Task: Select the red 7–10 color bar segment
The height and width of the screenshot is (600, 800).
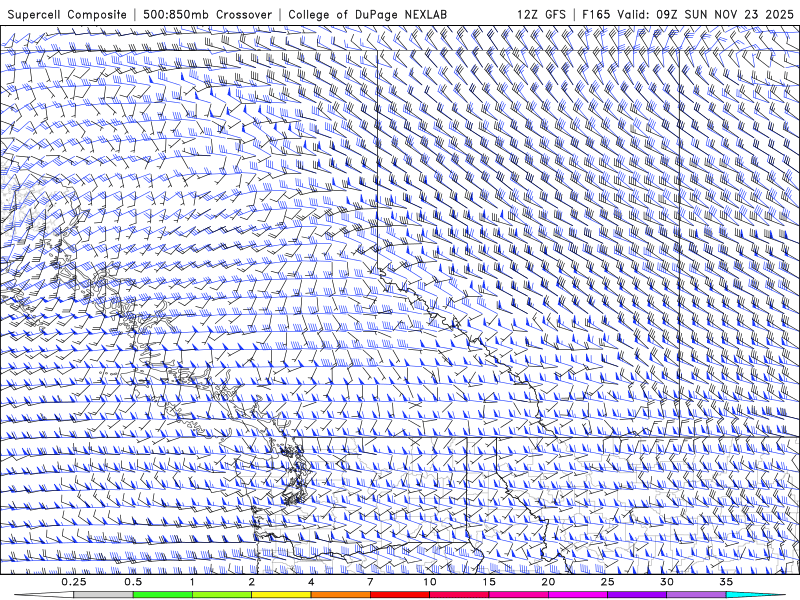Action: pyautogui.click(x=399, y=595)
